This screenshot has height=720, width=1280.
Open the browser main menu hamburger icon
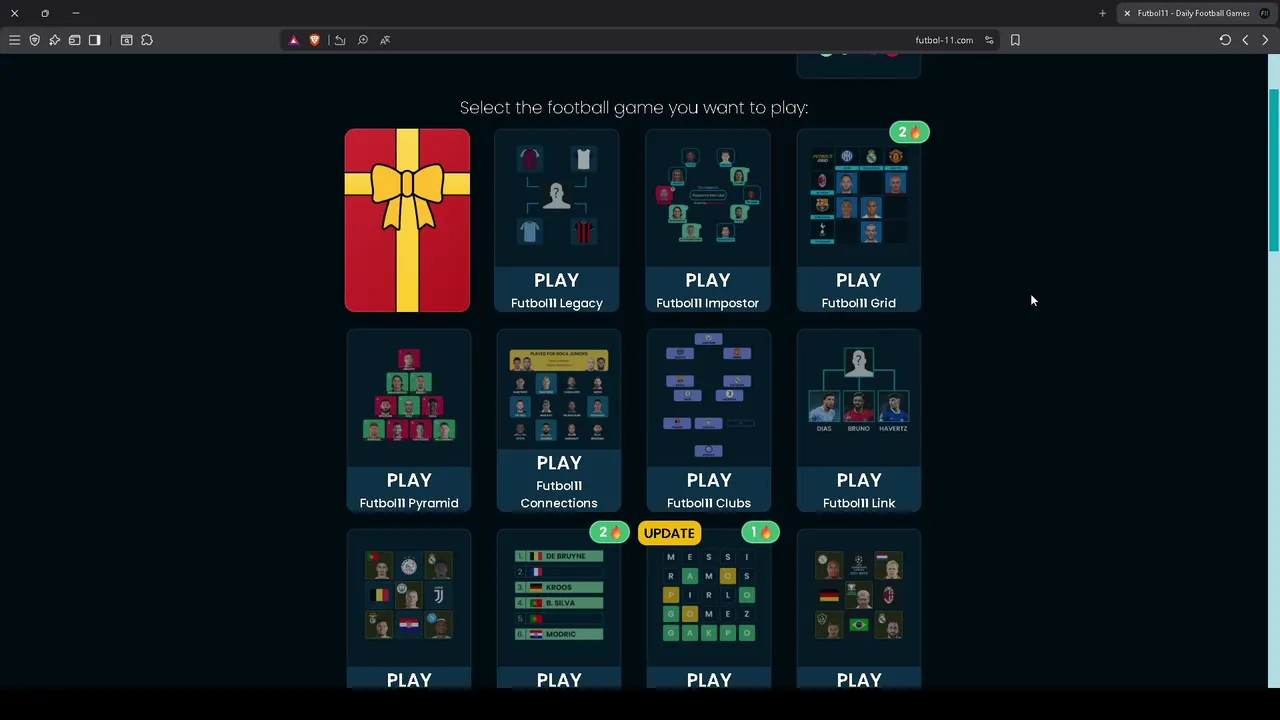coord(14,40)
